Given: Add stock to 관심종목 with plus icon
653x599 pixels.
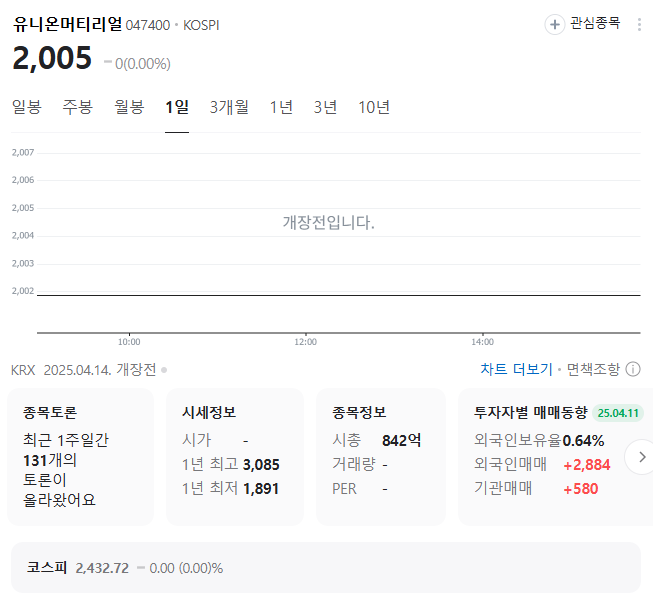Looking at the screenshot, I should click(554, 25).
